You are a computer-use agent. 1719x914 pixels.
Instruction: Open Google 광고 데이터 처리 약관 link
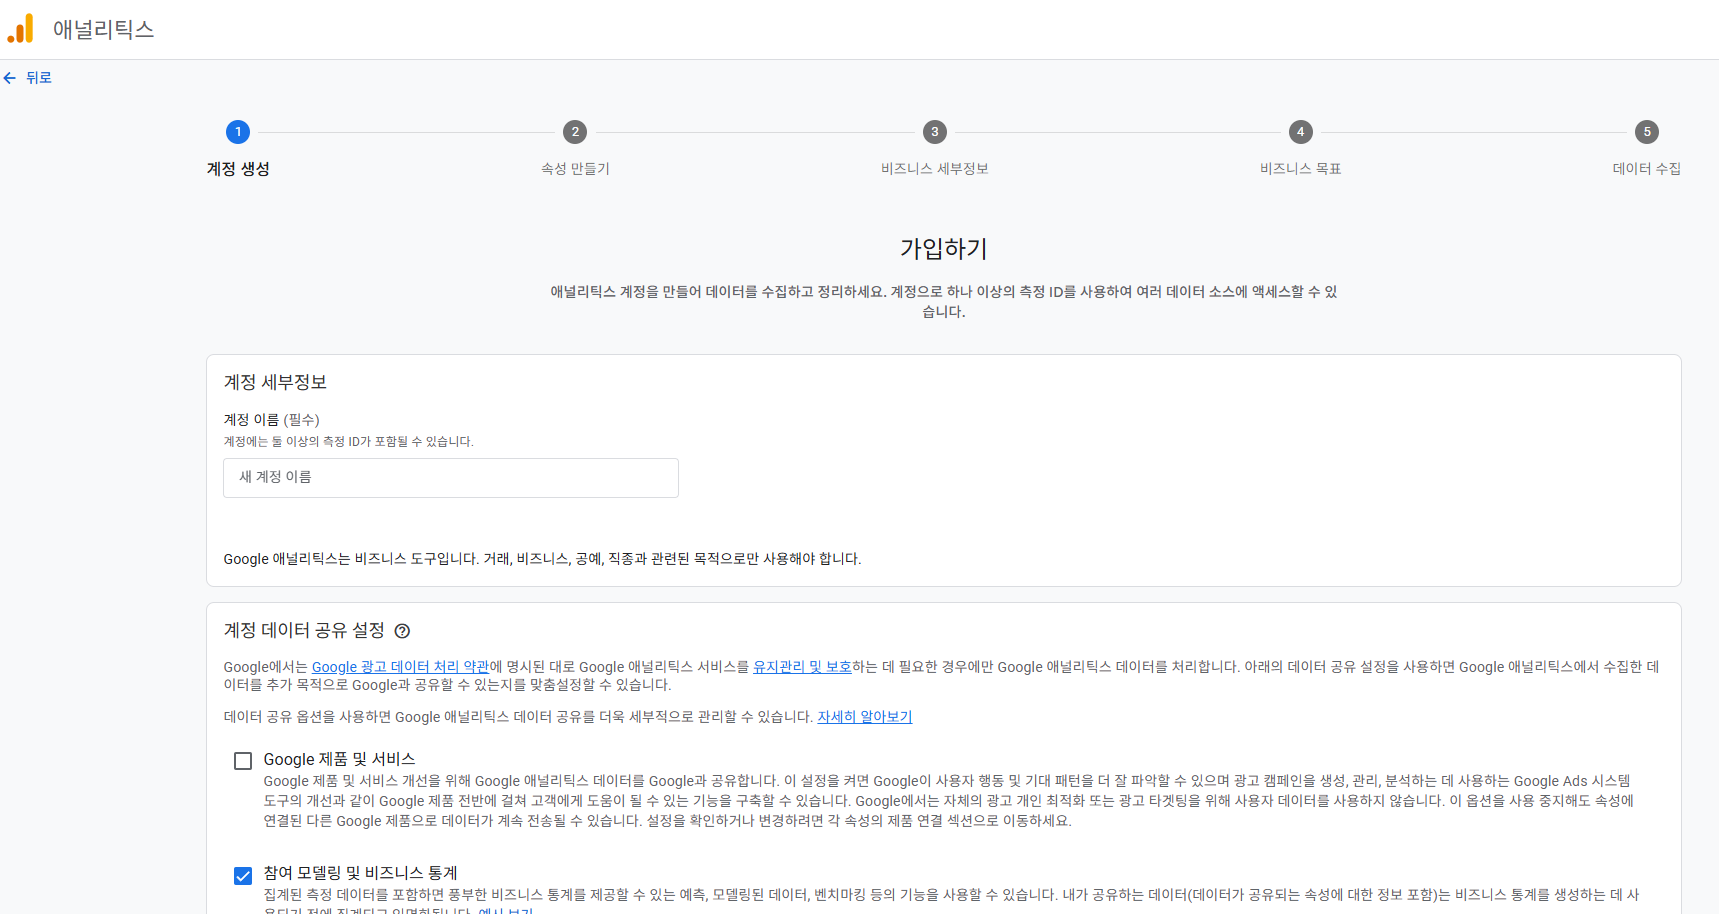point(400,667)
